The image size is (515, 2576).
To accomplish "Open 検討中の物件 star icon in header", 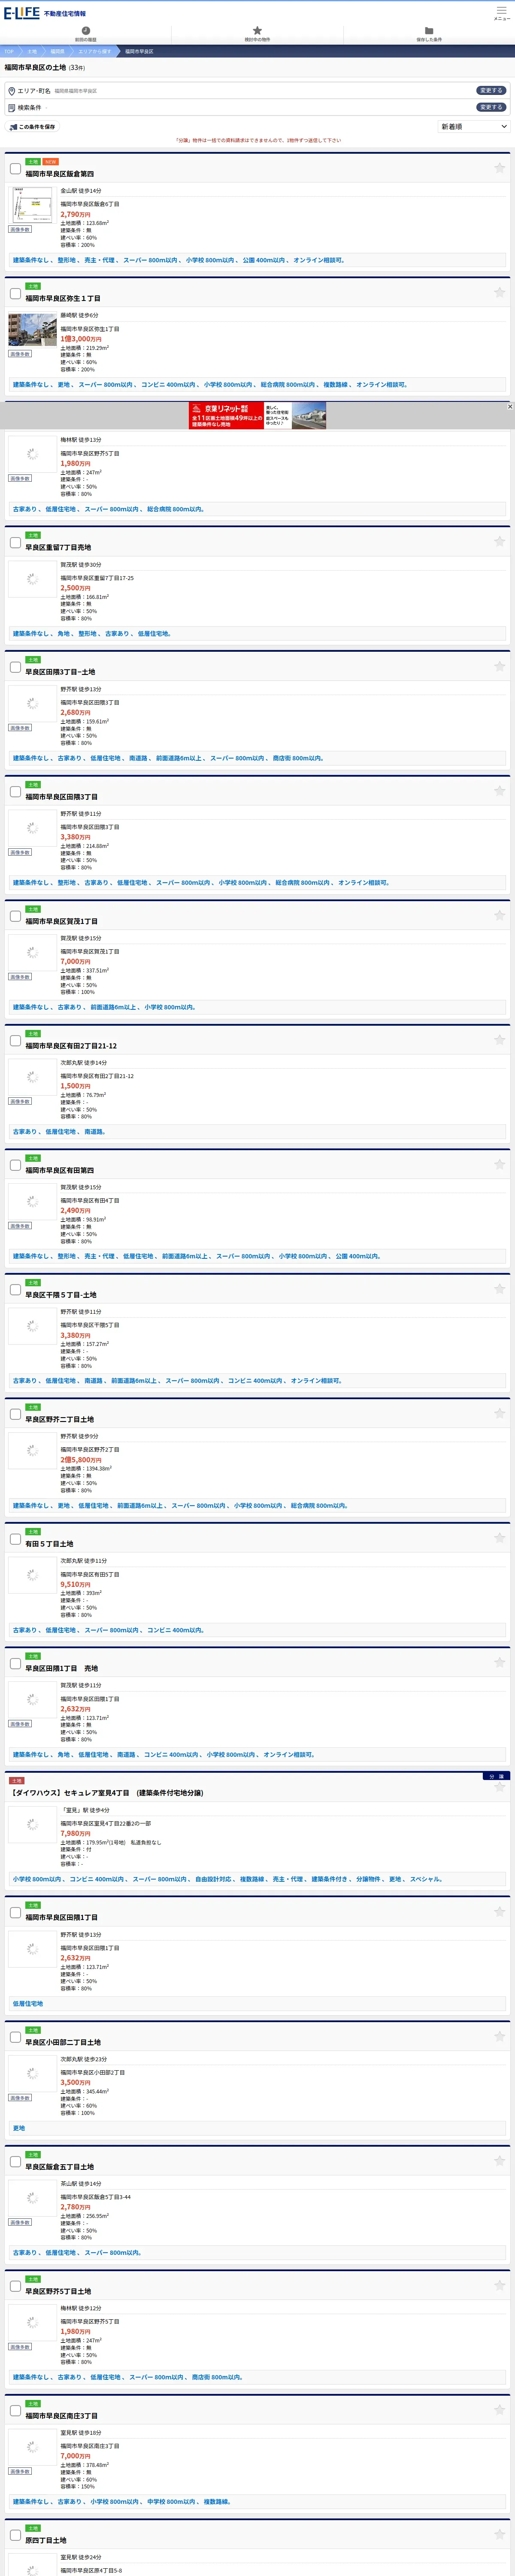I will [x=257, y=31].
